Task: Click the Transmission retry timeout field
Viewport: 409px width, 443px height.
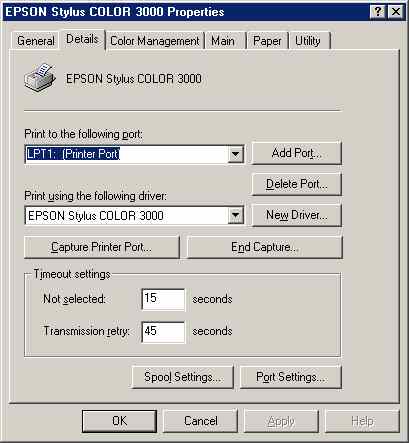Action: pos(163,332)
